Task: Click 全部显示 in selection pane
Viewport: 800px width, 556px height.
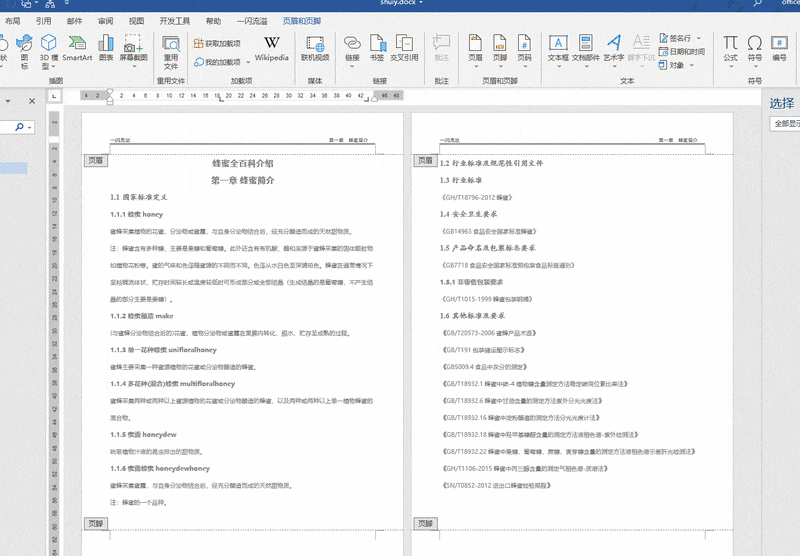Action: point(786,123)
